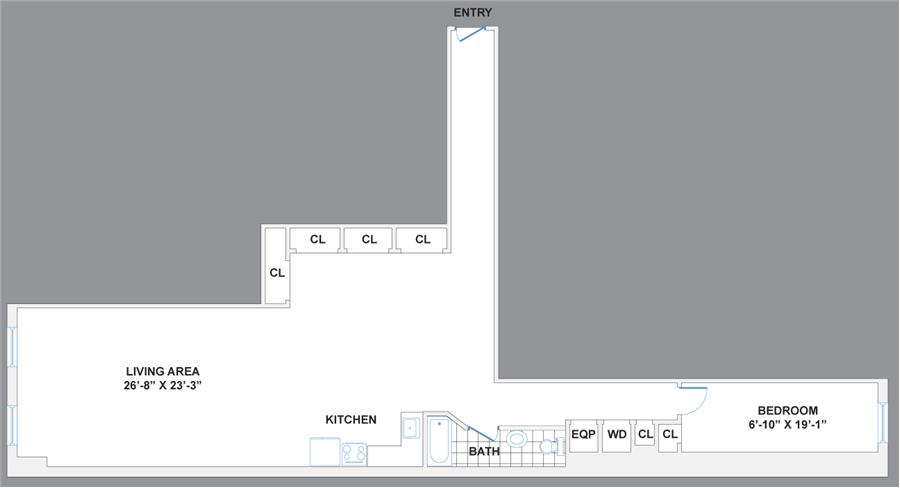900x488 pixels.
Task: Click the KITCHEN text label
Action: pos(350,420)
